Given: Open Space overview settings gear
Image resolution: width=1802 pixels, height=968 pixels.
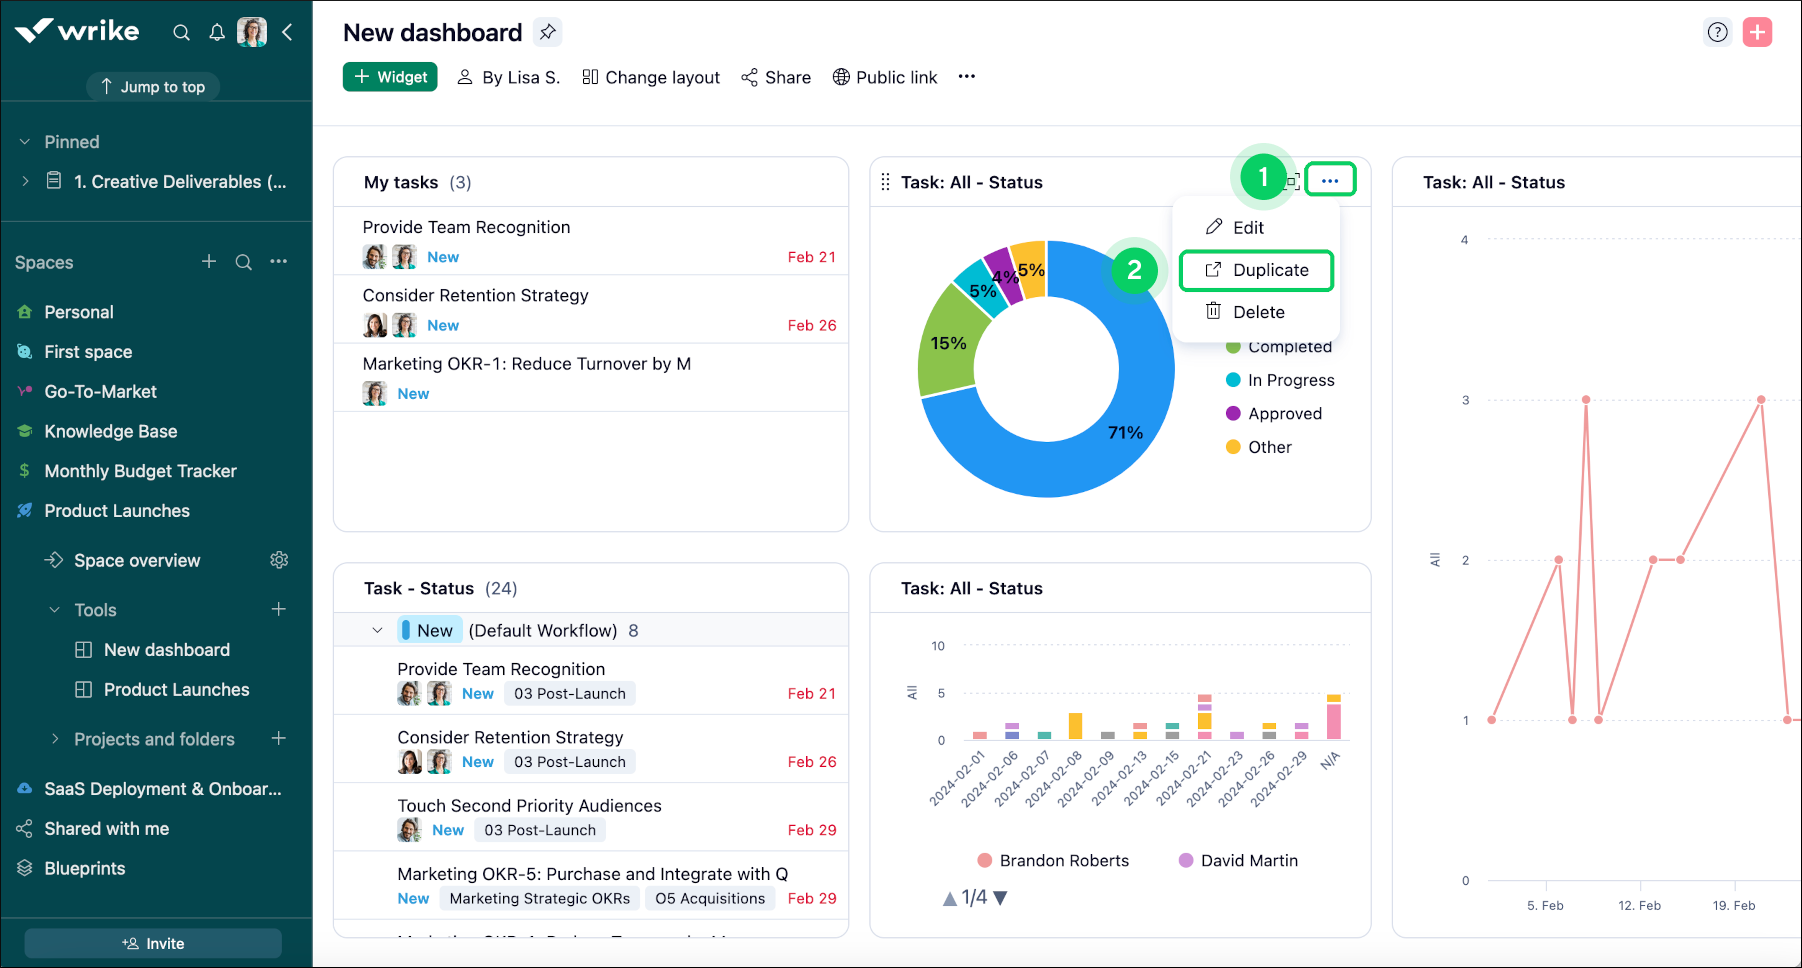Looking at the screenshot, I should pyautogui.click(x=279, y=560).
